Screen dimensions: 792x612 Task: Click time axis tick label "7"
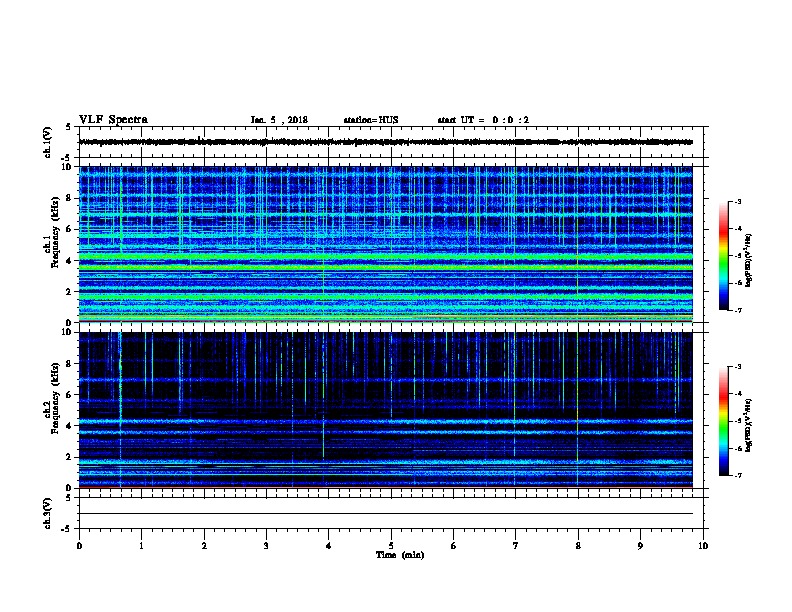click(516, 545)
